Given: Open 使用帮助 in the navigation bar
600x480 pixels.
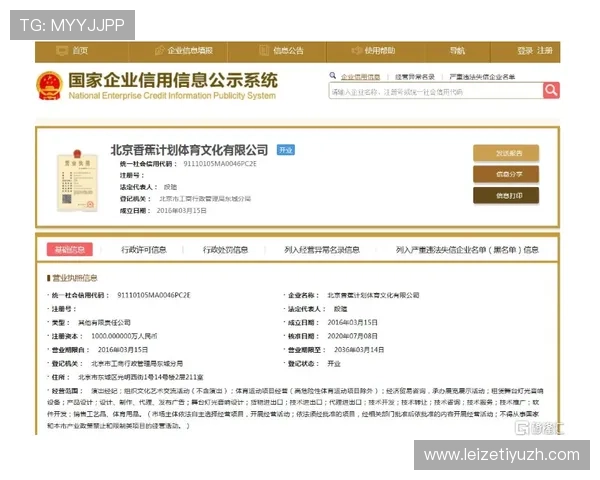Looking at the screenshot, I should 380,51.
